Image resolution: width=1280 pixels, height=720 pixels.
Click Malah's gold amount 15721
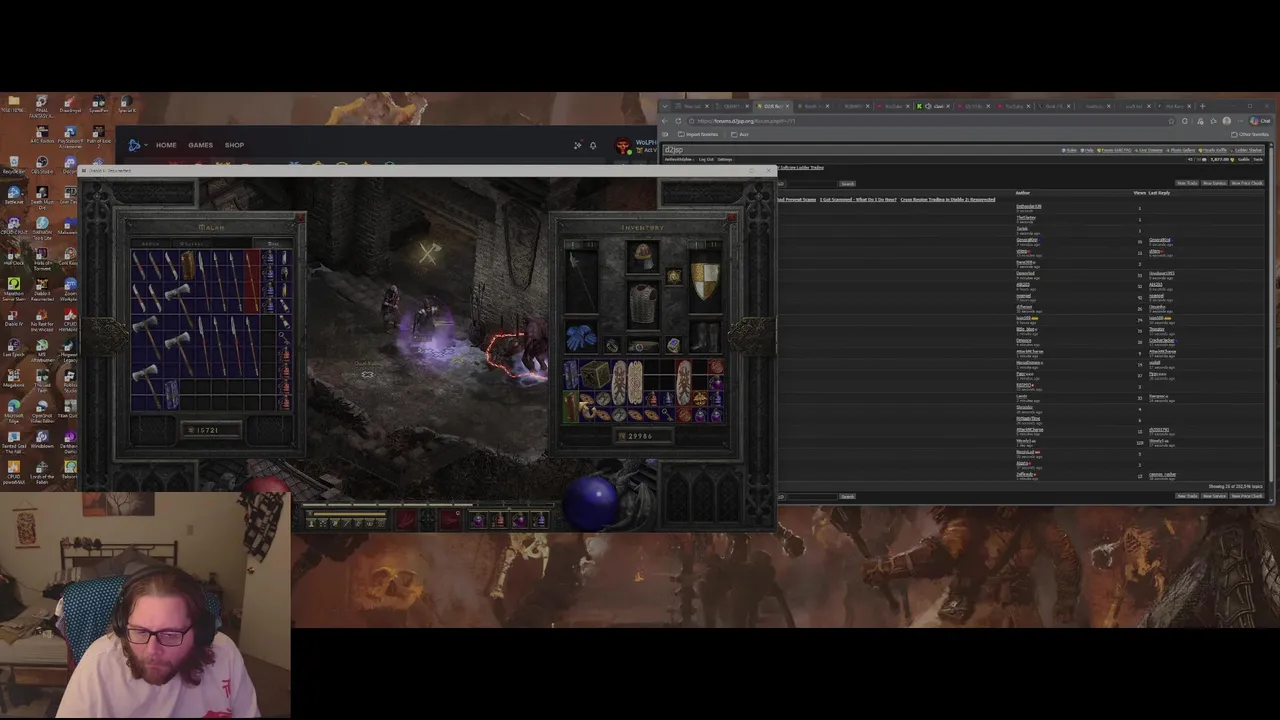coord(210,430)
